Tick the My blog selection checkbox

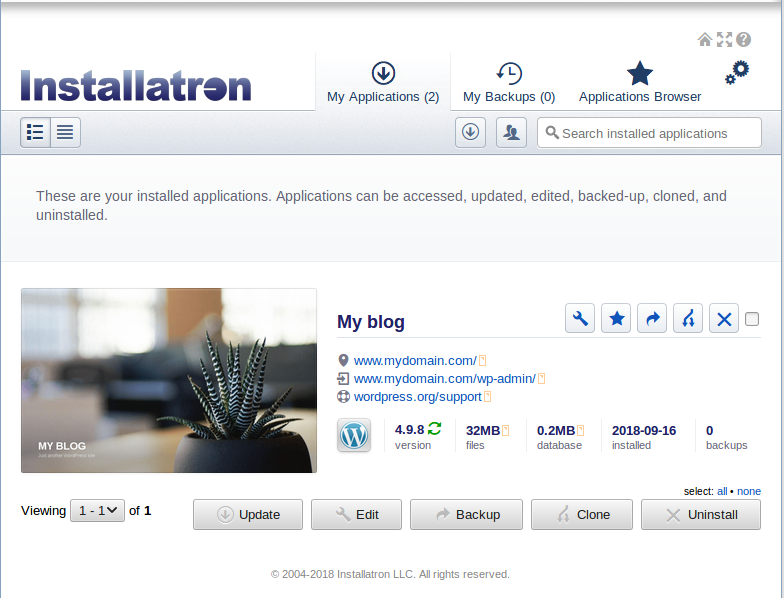tap(752, 319)
